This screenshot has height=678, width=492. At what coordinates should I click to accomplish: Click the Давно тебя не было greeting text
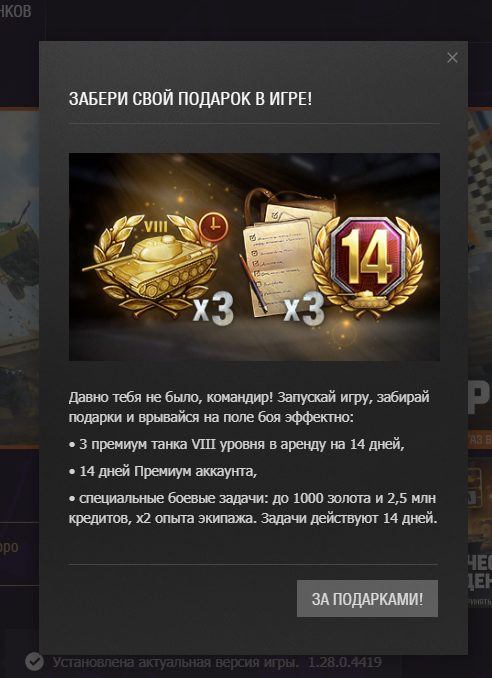tap(249, 407)
